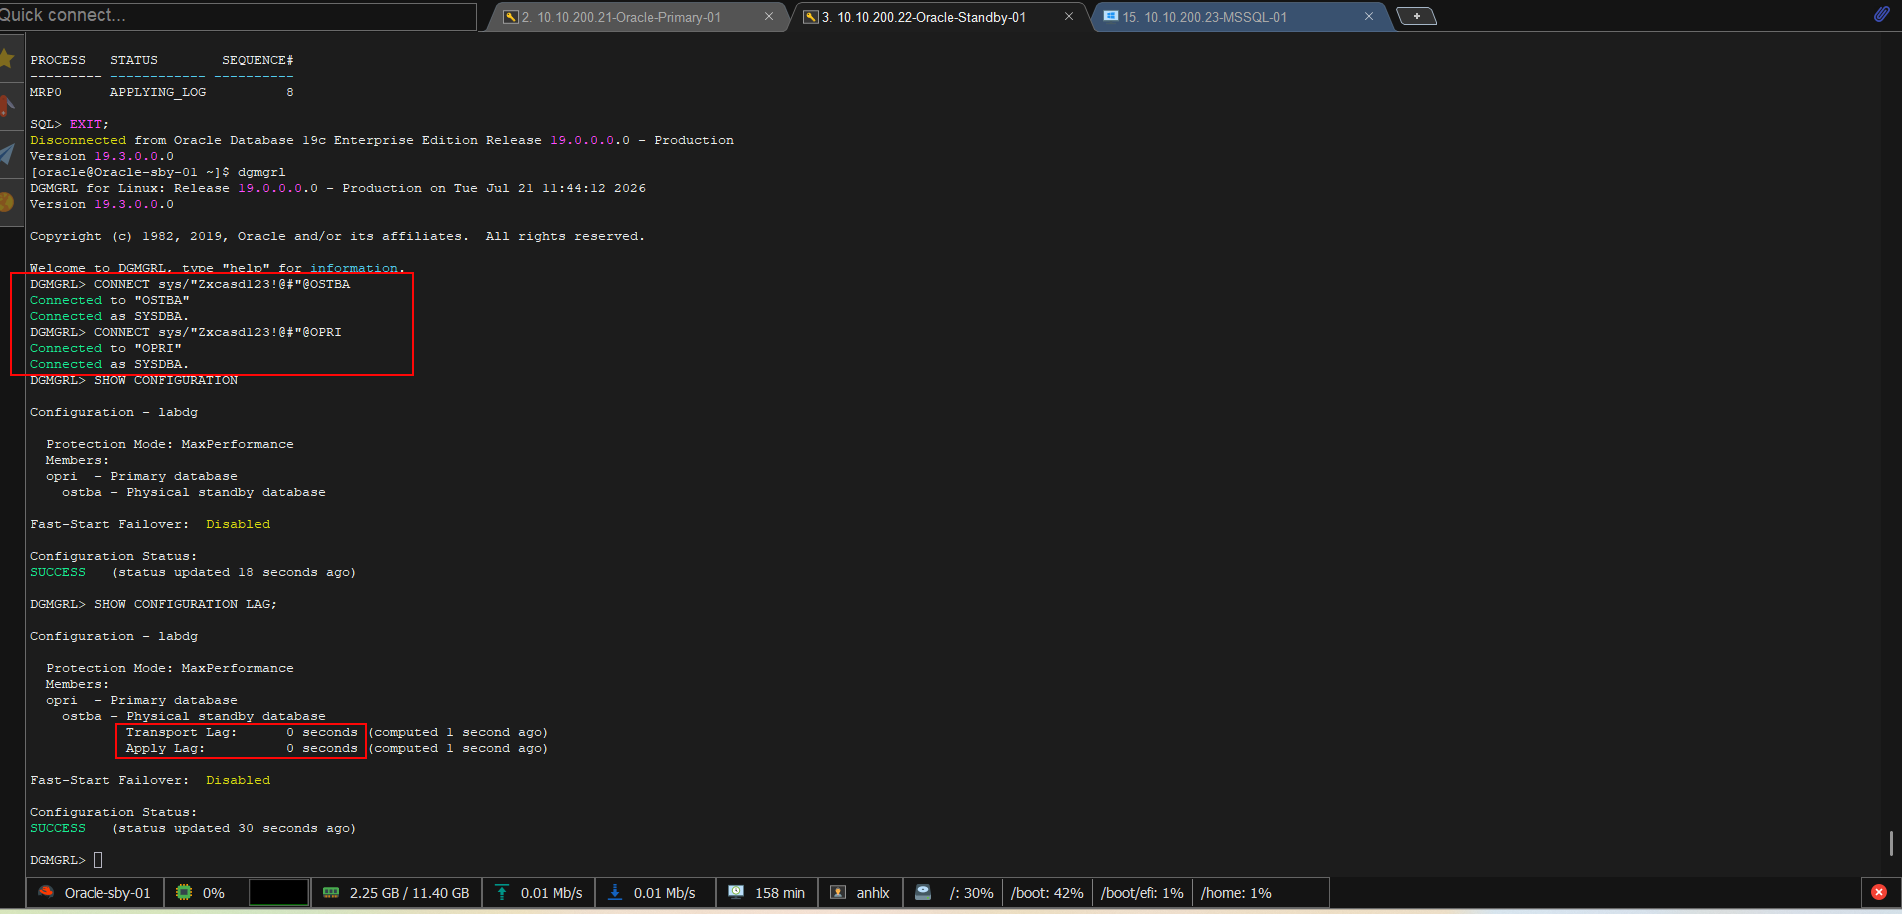Click the paperclip icon at top right
Screen dimensions: 1902x914
click(x=1881, y=14)
